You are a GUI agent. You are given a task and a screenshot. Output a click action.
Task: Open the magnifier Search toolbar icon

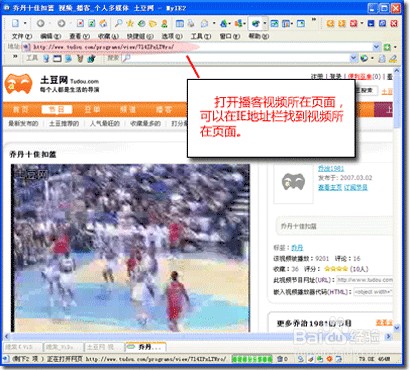tap(118, 23)
